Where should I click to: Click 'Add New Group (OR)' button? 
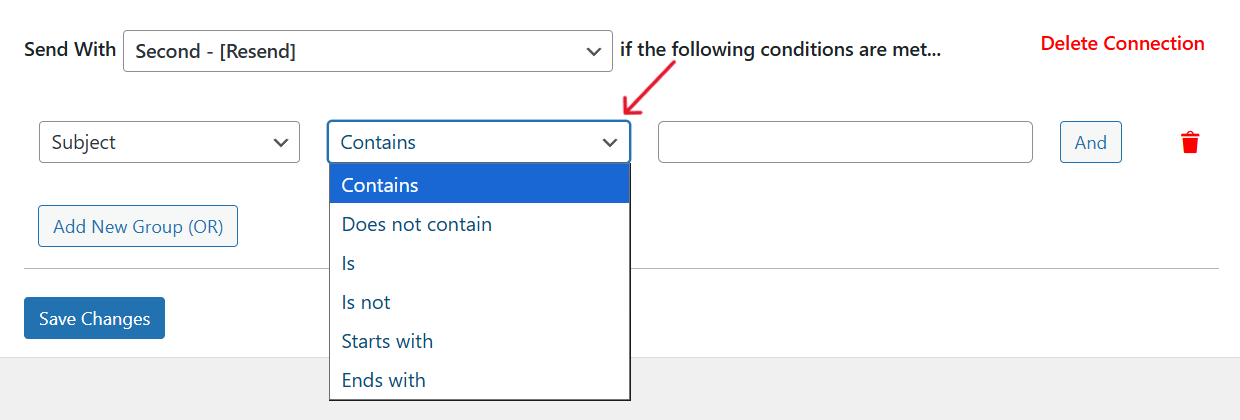[138, 227]
